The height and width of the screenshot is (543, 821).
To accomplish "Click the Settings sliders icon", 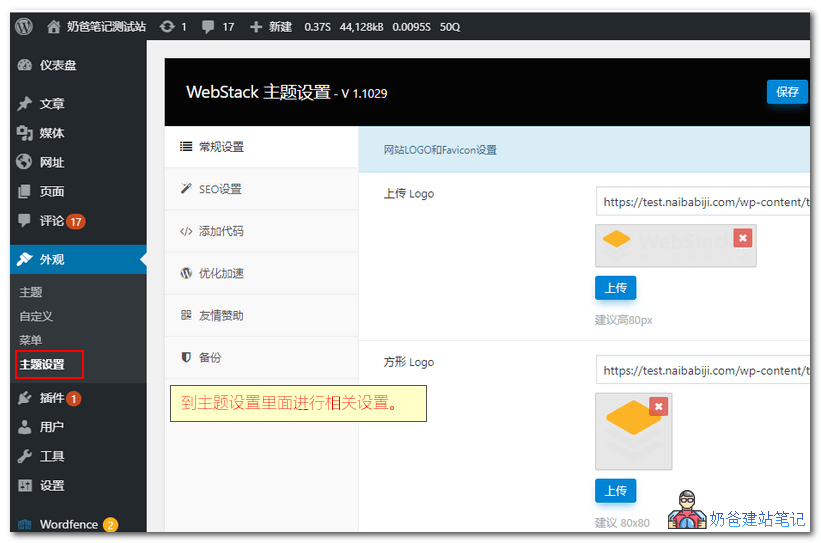I will (25, 485).
